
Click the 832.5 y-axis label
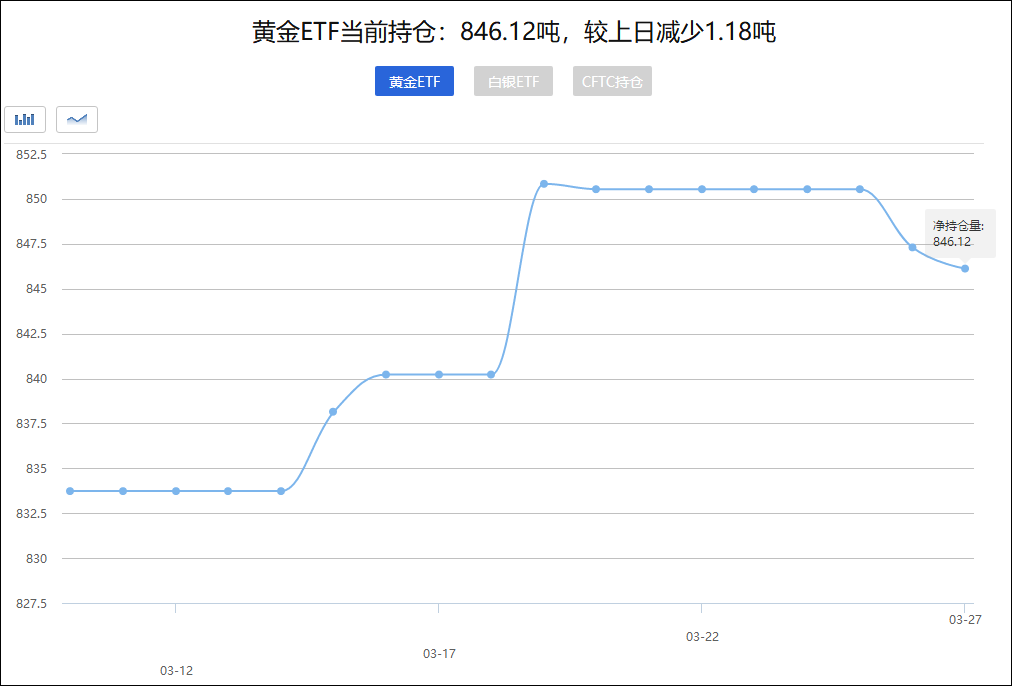coord(32,514)
